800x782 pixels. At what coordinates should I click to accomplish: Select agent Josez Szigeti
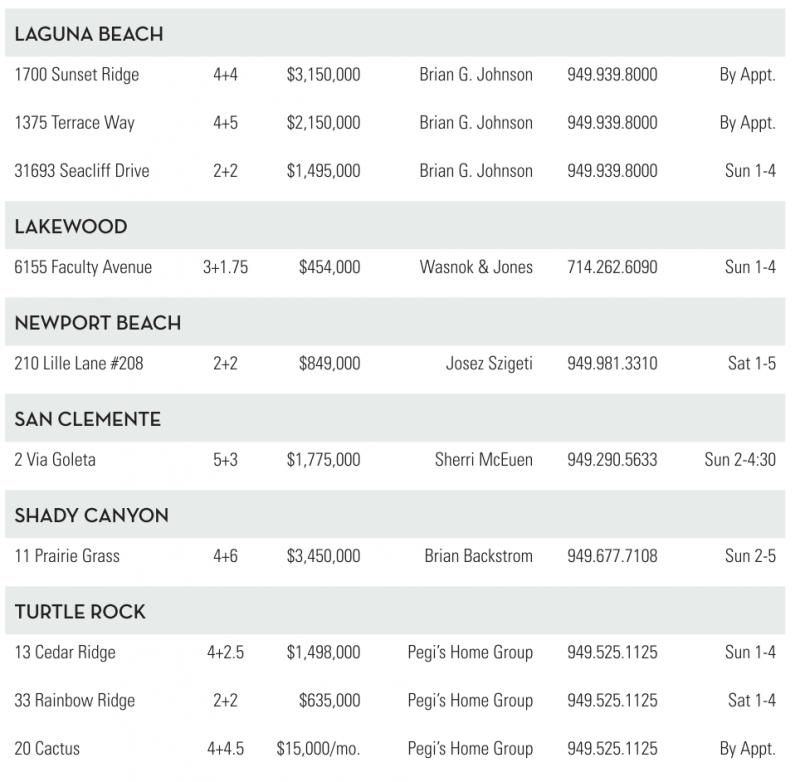pos(489,364)
